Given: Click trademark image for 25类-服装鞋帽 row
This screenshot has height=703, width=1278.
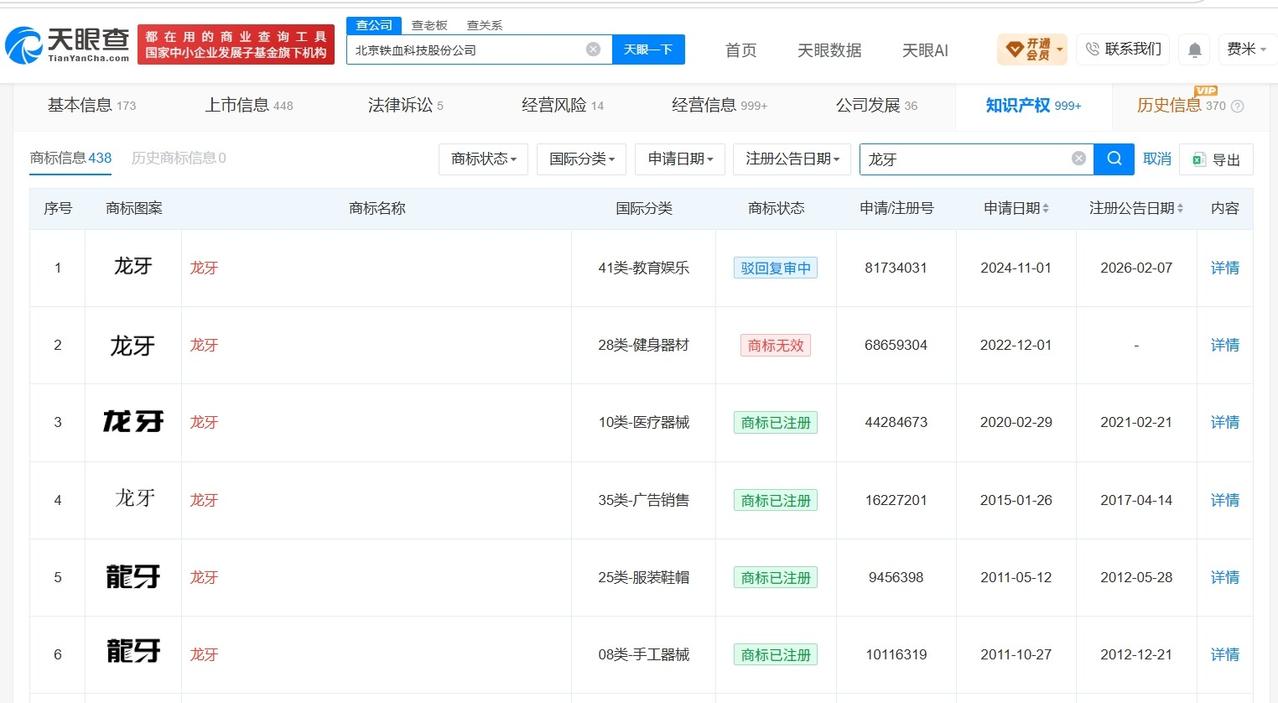Looking at the screenshot, I should [133, 576].
